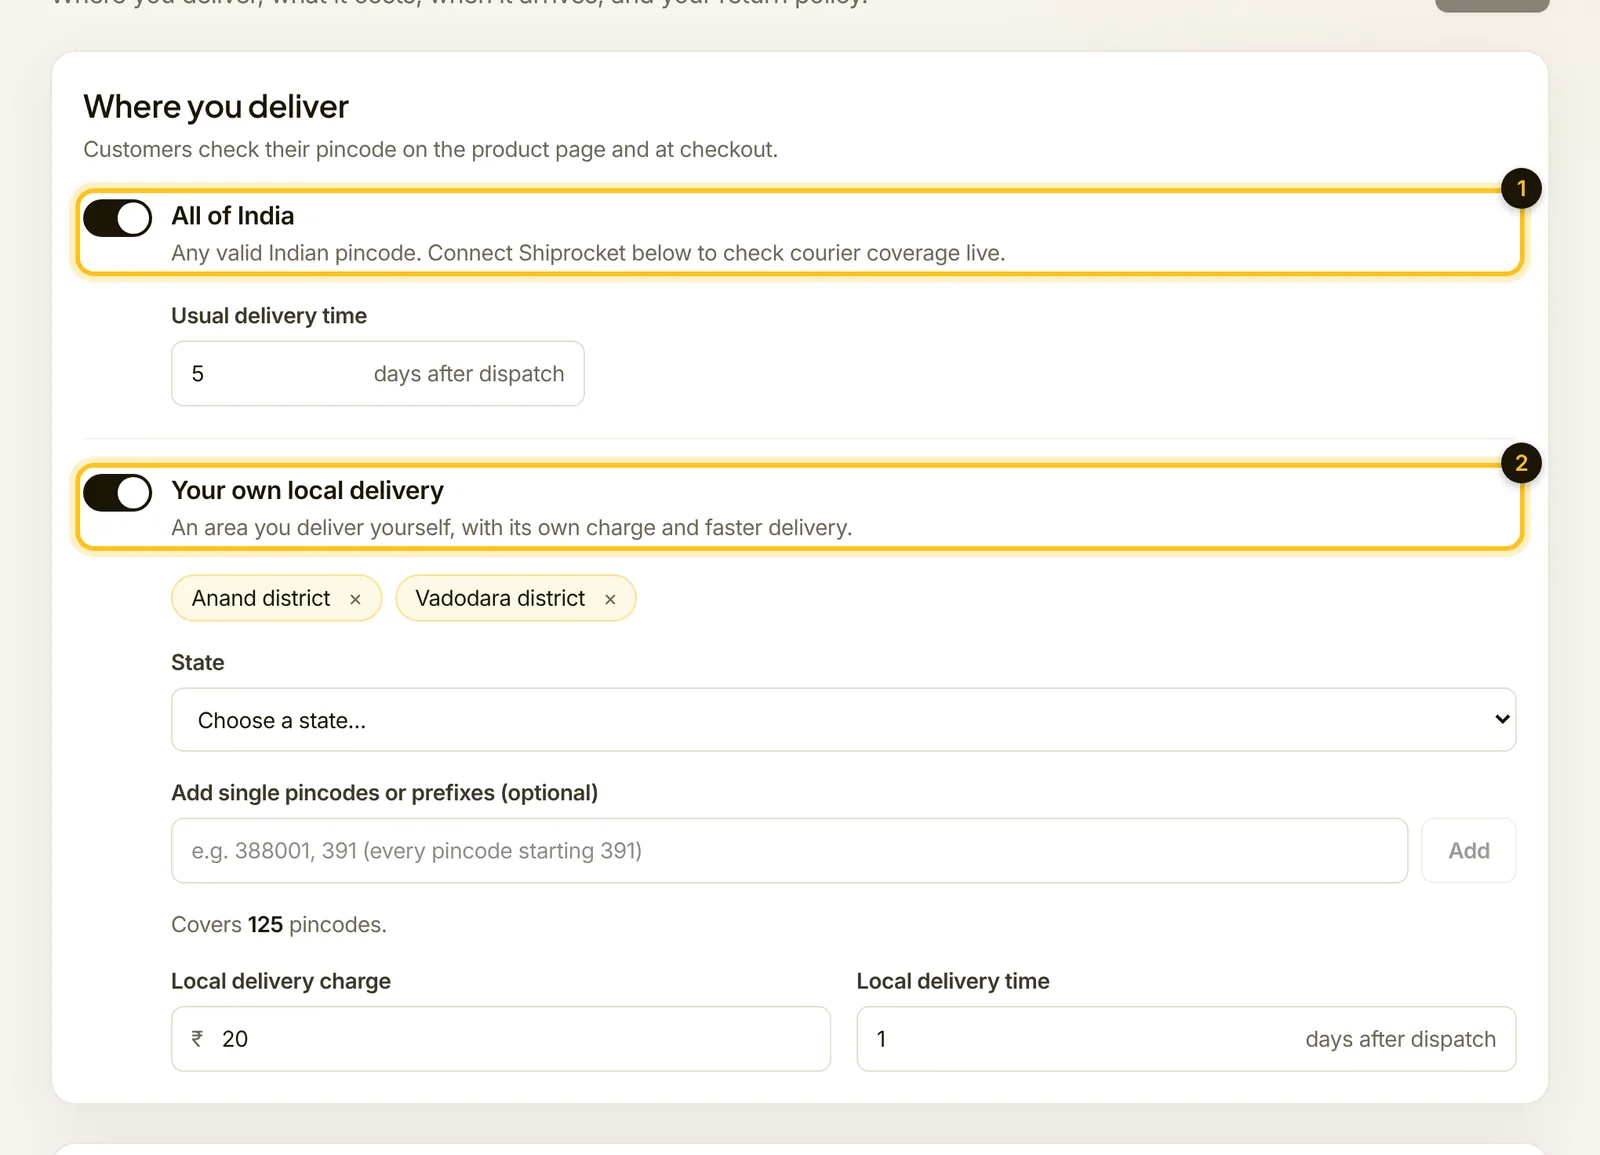Click the Connect Shiprocket description under All of India

click(x=588, y=253)
